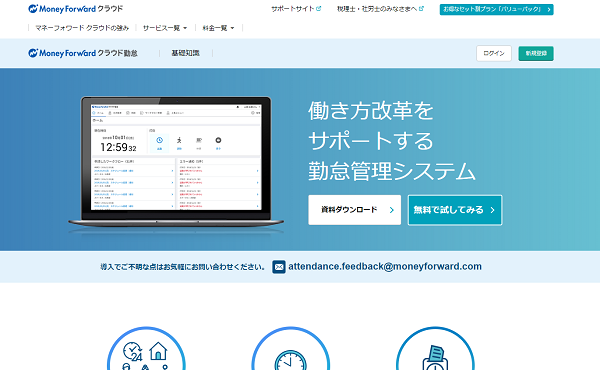This screenshot has width=600, height=370.
Task: Click the envelope mail icon beside email address
Action: 279,267
